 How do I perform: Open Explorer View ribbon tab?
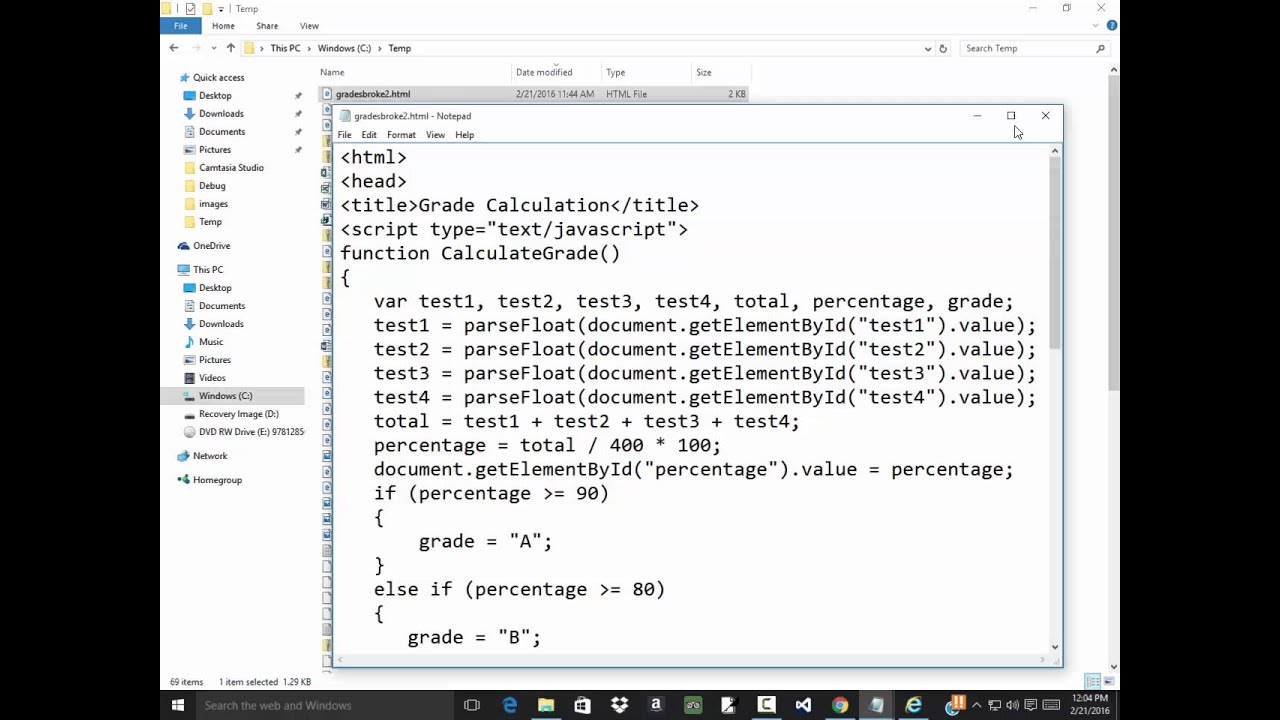point(309,26)
